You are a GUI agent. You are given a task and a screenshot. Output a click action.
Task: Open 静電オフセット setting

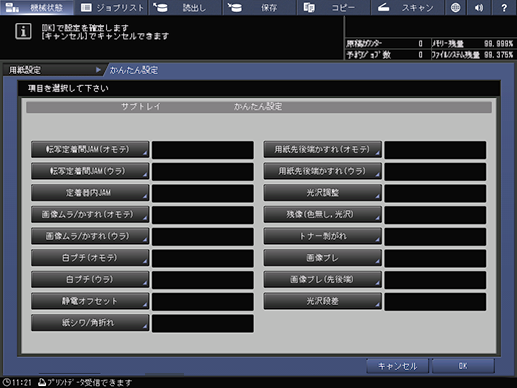(90, 301)
